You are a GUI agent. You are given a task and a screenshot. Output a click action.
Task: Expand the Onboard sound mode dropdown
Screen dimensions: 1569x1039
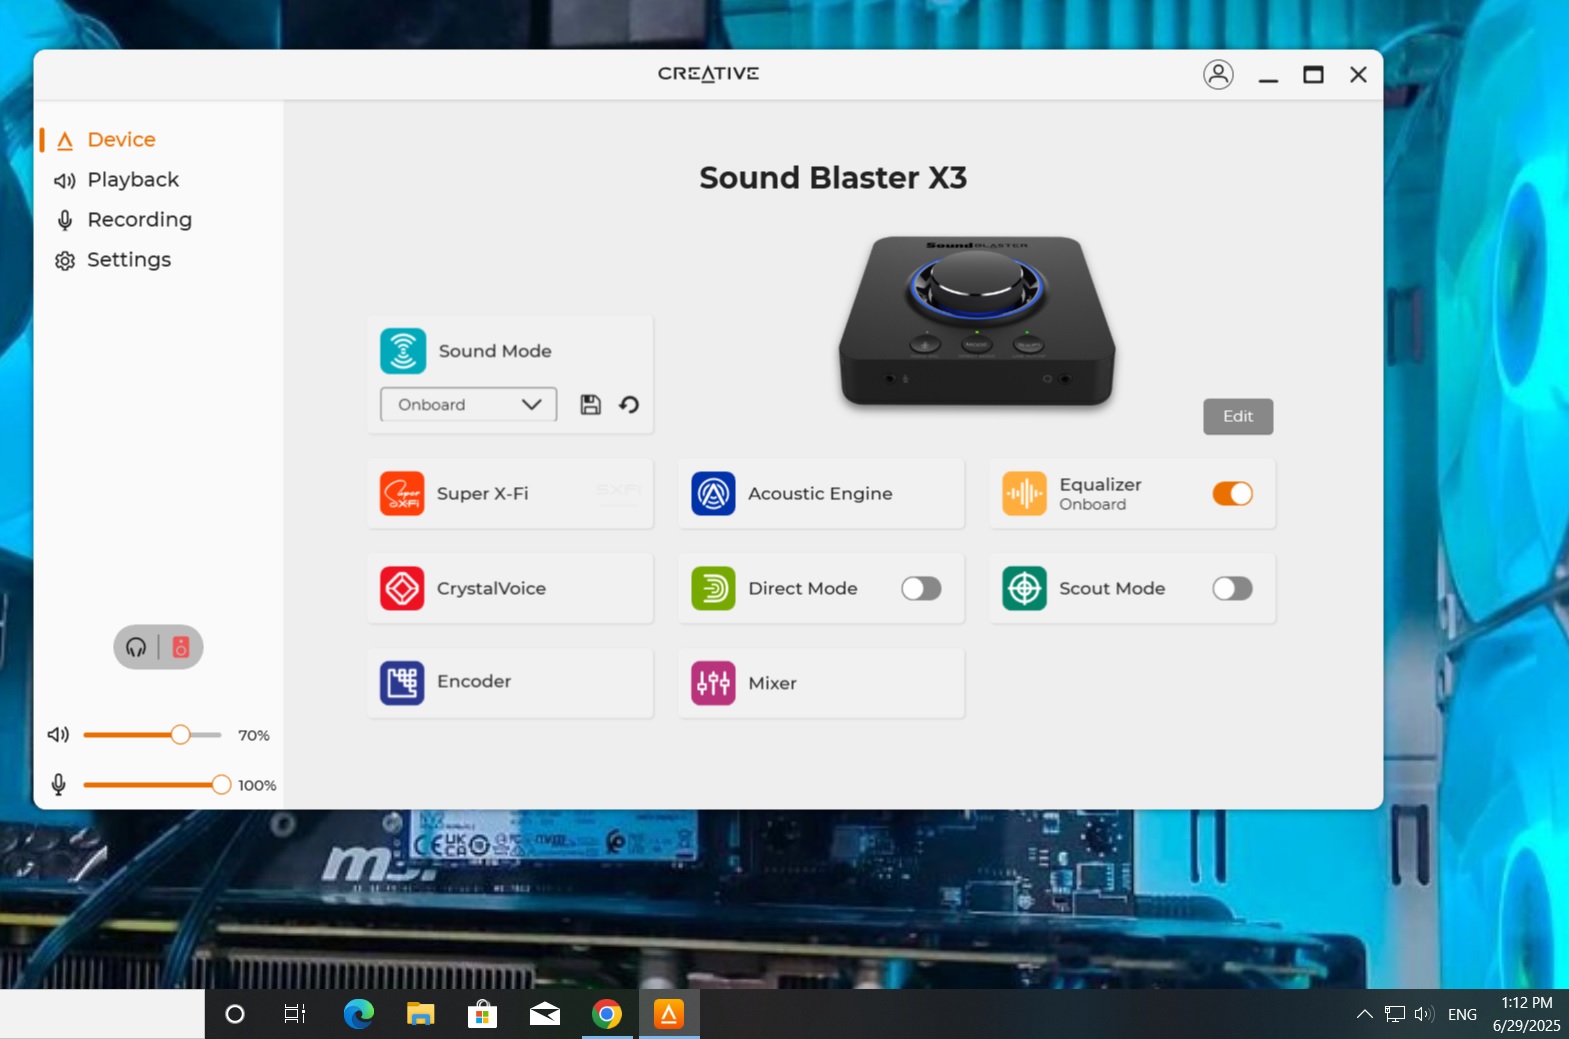468,404
